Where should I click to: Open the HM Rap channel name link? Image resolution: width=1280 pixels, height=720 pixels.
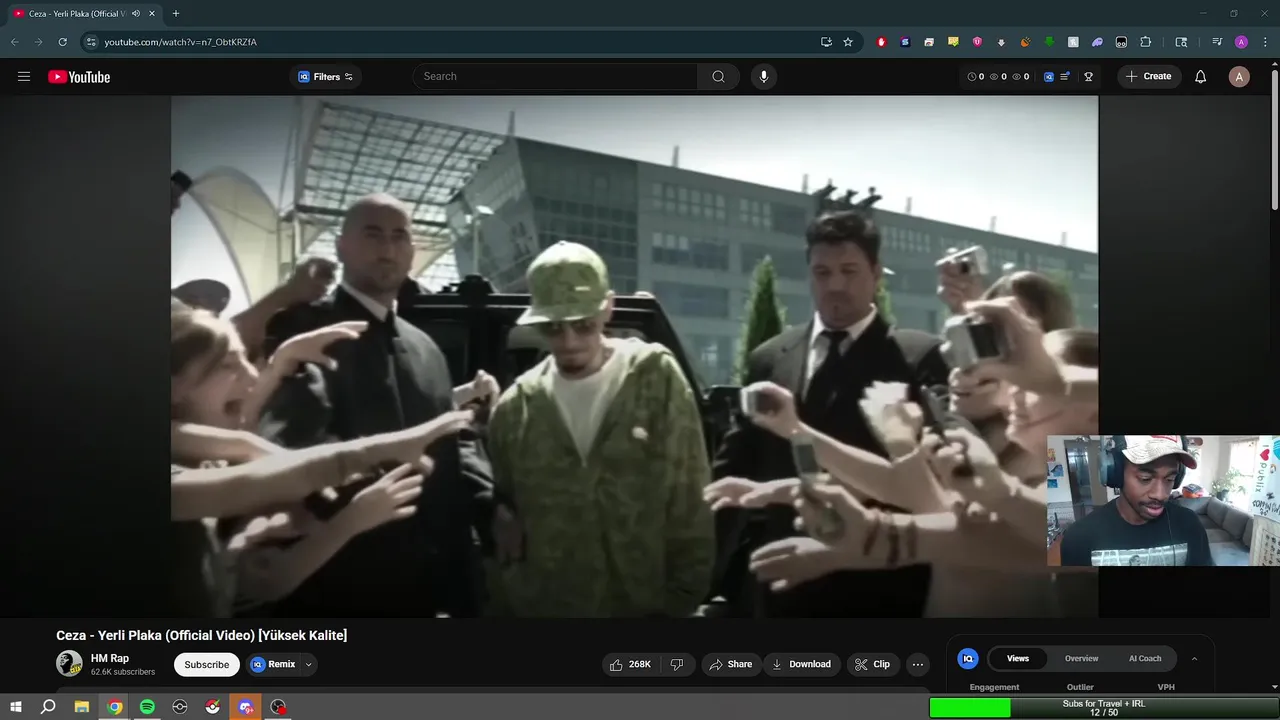110,658
